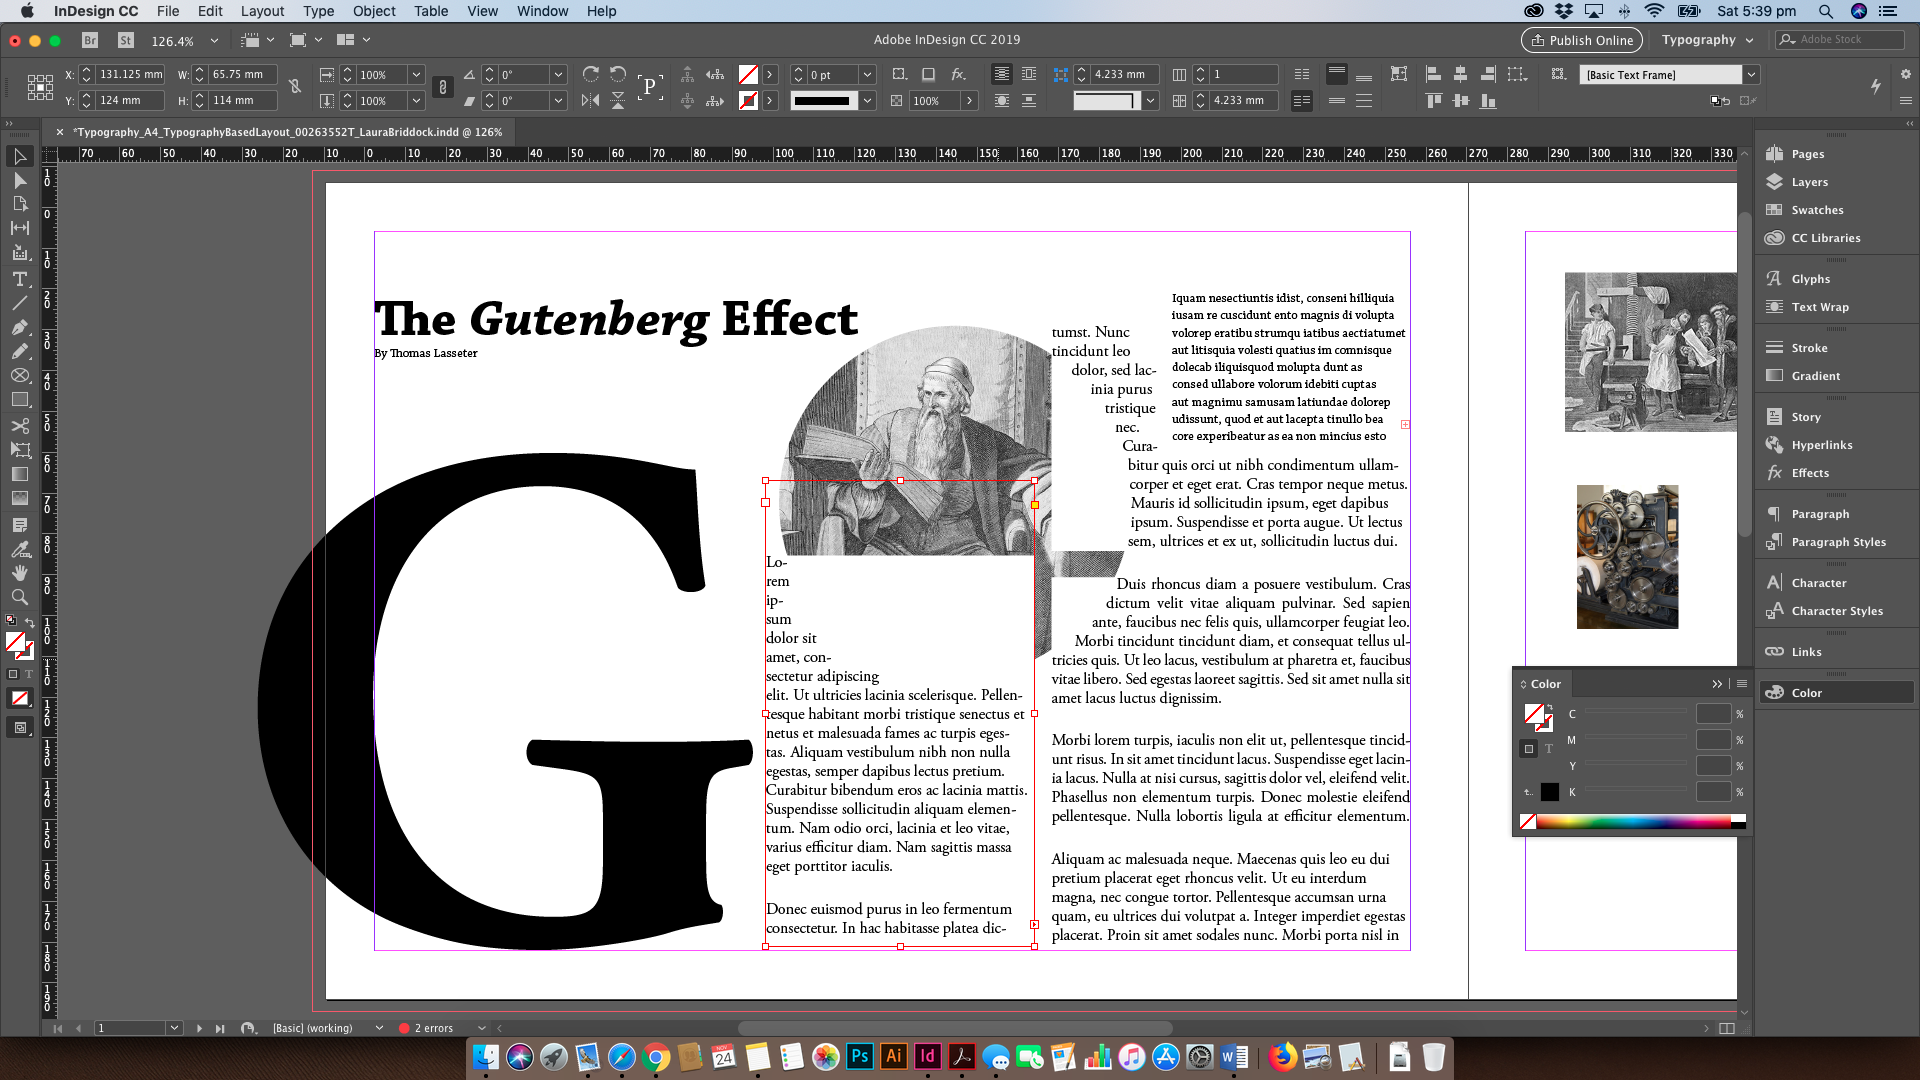Select the Rectangle tool
This screenshot has width=1920, height=1080.
point(19,399)
